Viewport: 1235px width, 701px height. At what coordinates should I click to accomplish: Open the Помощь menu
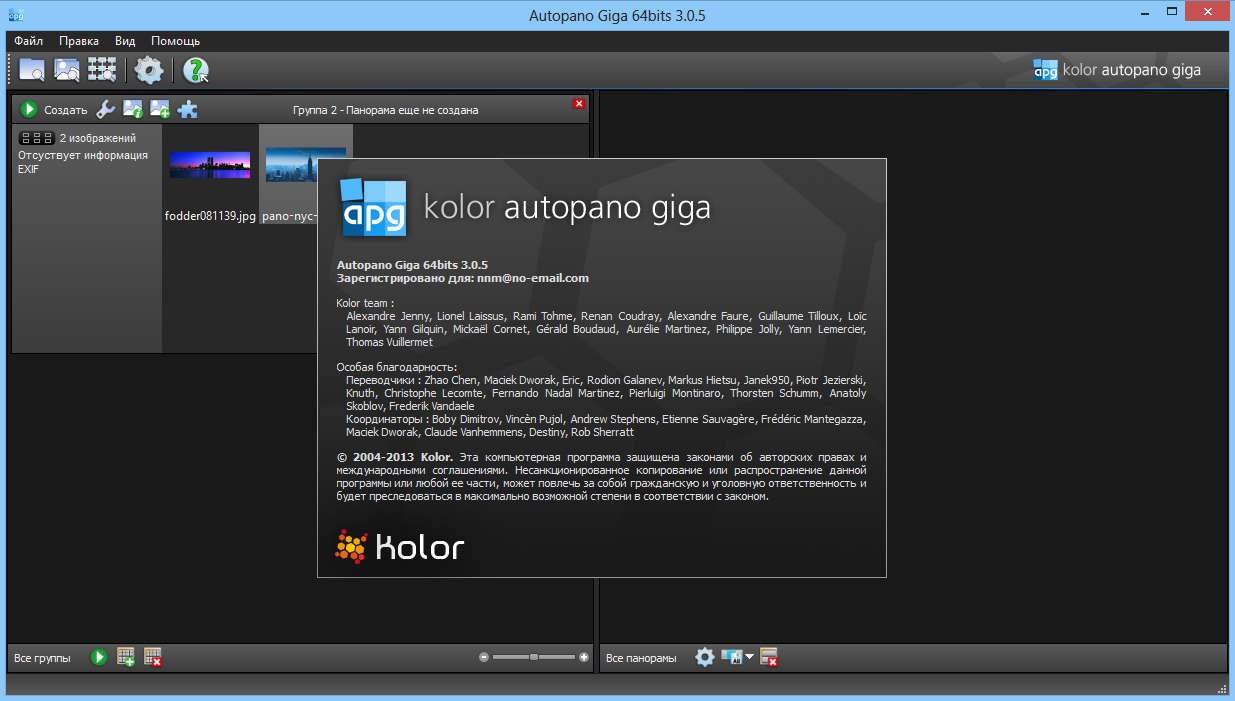(x=176, y=41)
